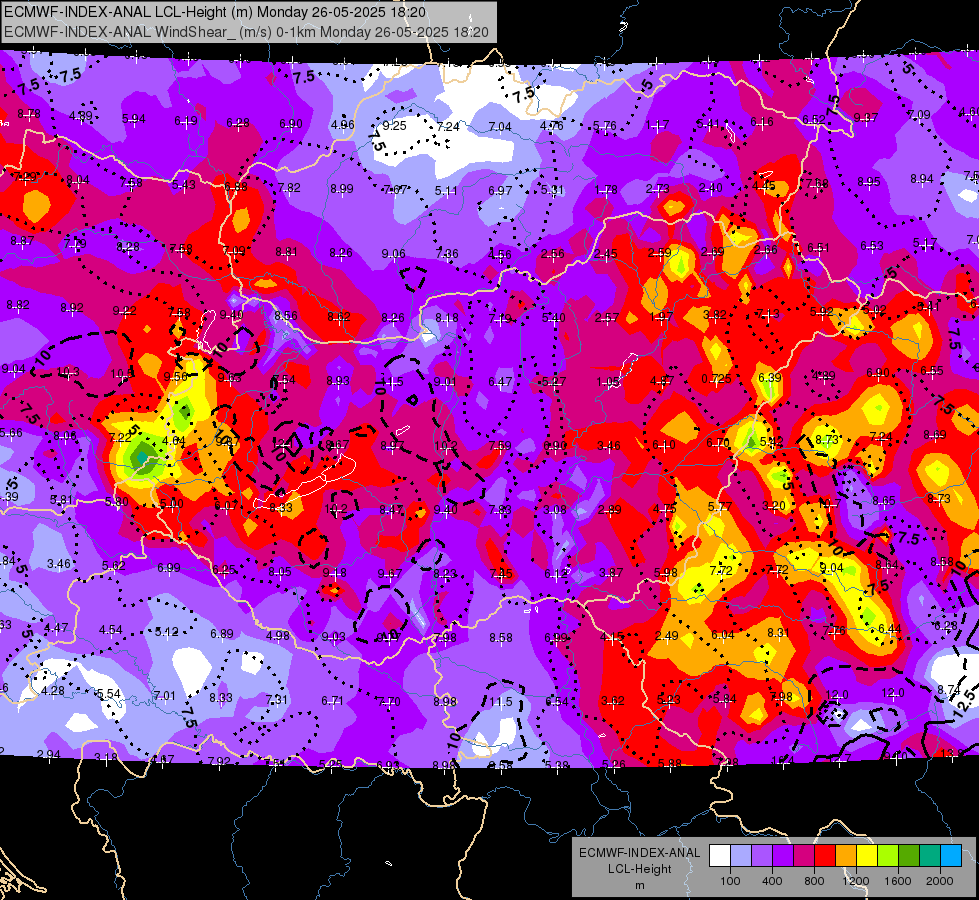
Task: Click the legend tick label 1200
Action: 855,881
